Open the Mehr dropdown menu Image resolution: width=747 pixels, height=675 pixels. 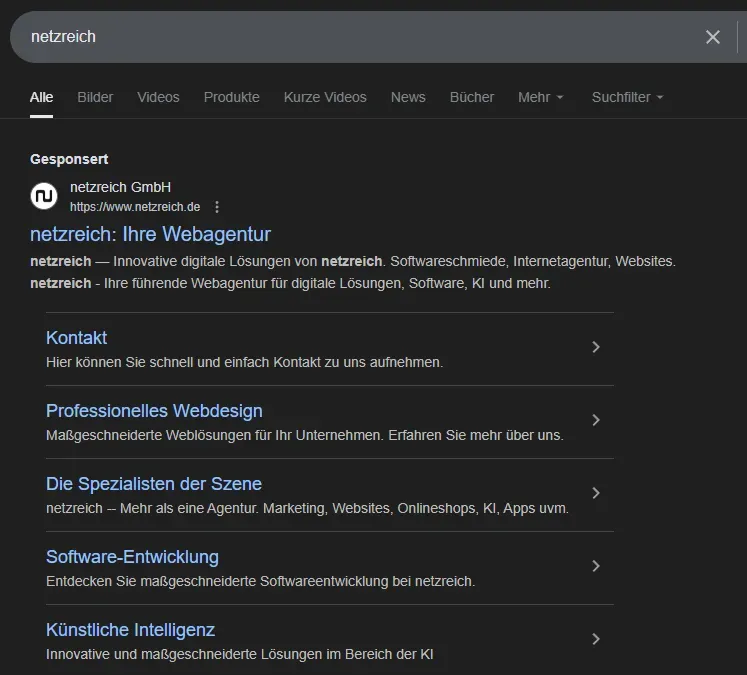(x=541, y=97)
